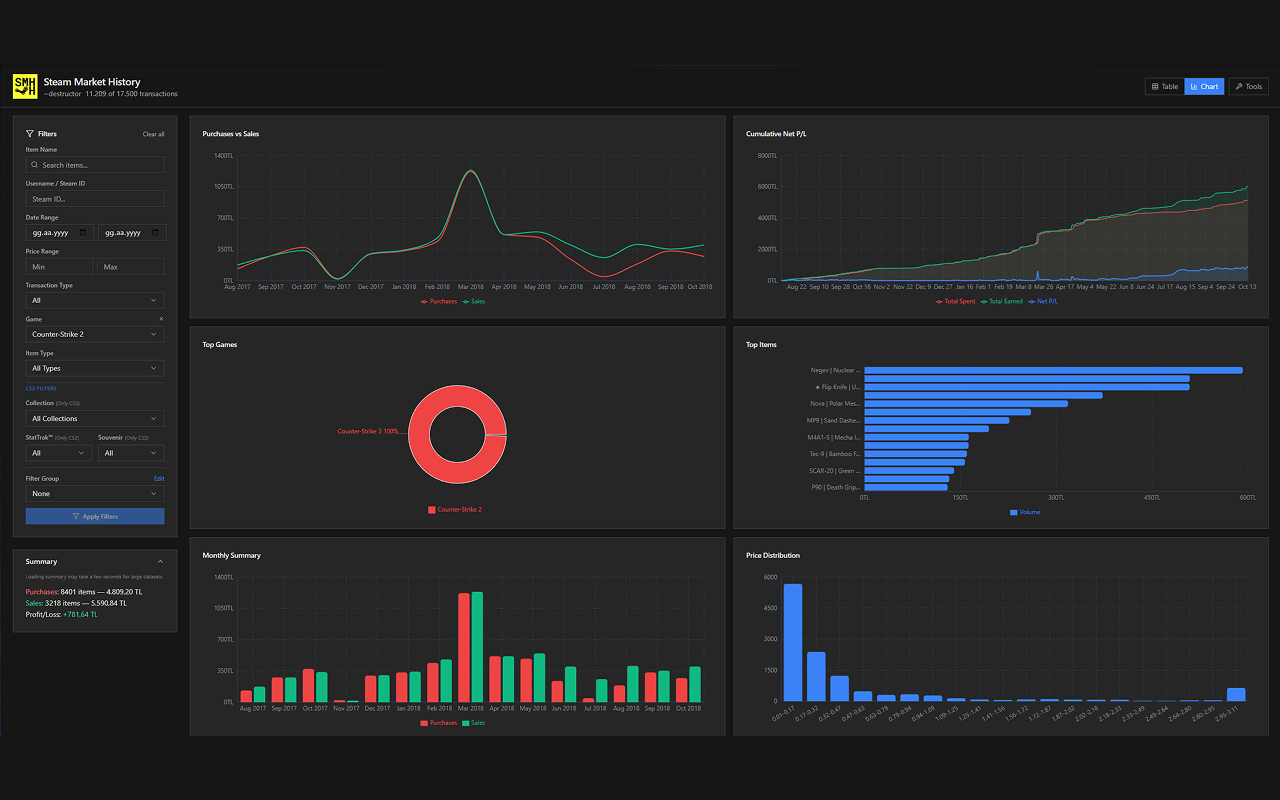Open the Tools tab
This screenshot has height=800, width=1280.
1248,87
